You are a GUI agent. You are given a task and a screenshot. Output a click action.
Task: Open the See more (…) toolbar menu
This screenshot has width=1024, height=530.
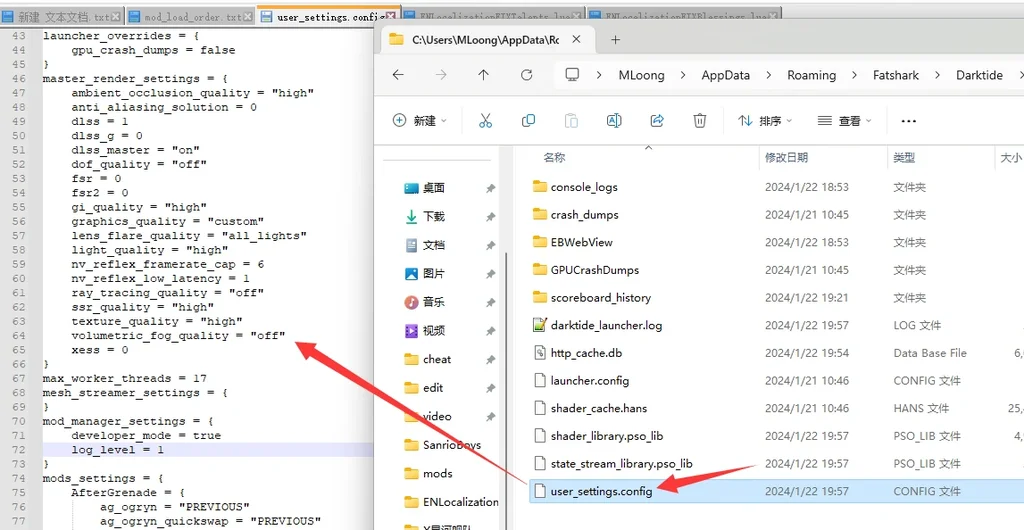908,120
